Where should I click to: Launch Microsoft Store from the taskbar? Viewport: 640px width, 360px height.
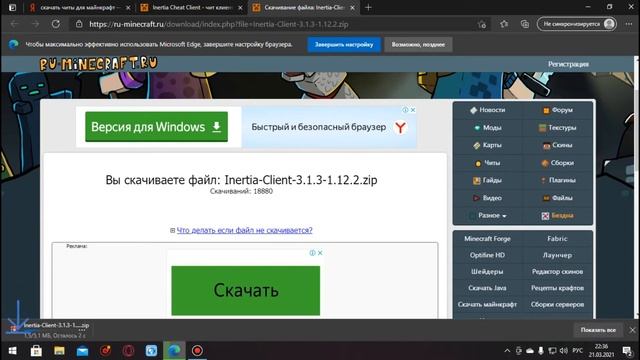pos(36,351)
